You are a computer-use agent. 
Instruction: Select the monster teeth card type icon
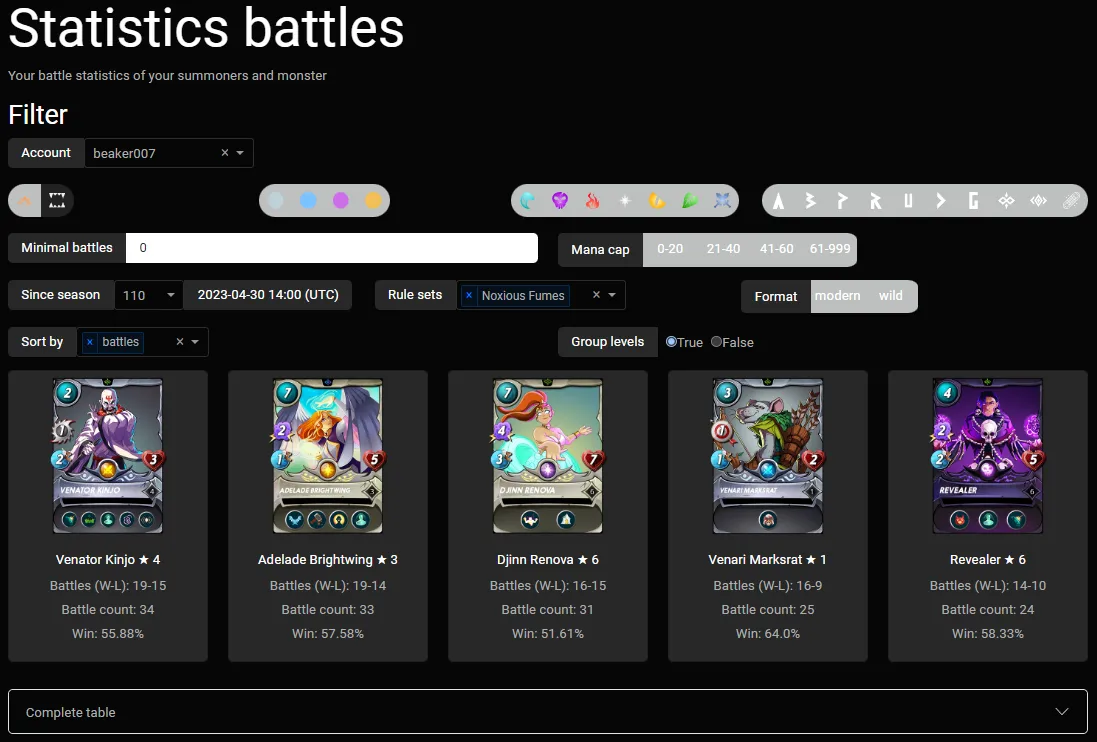[57, 201]
